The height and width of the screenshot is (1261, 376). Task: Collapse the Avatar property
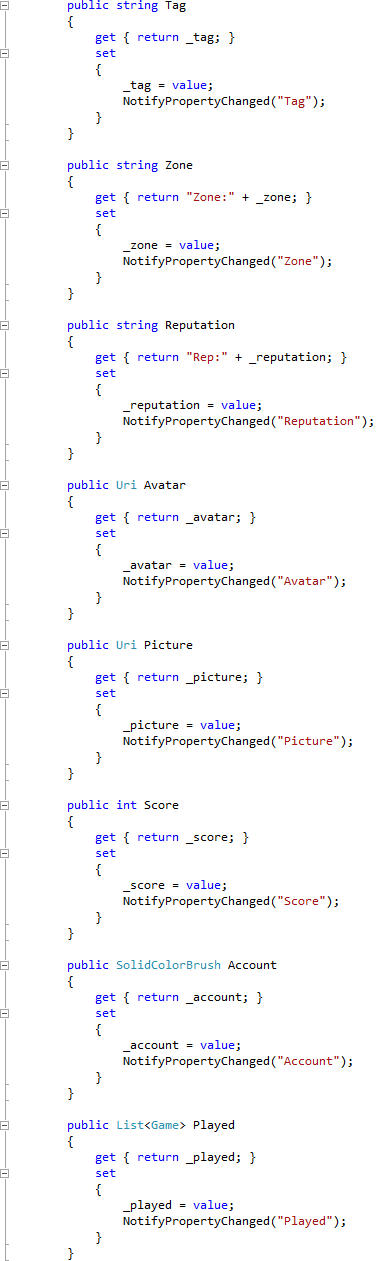tap(5, 485)
